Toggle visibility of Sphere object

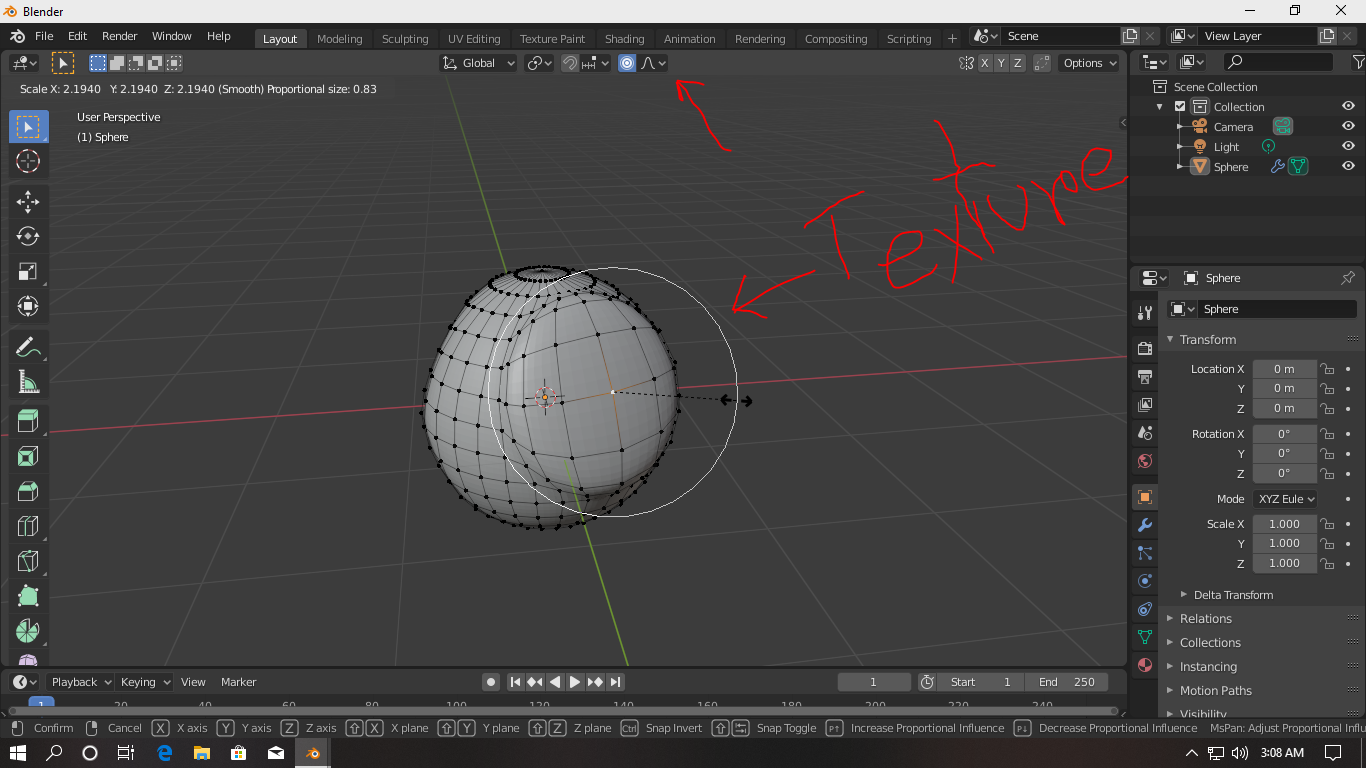point(1348,166)
